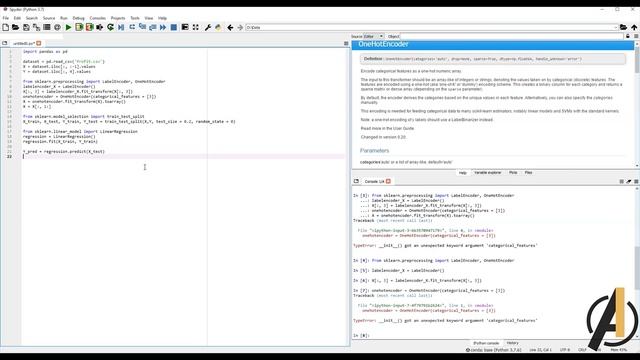Open the Source dropdown in Help pane

coord(373,36)
